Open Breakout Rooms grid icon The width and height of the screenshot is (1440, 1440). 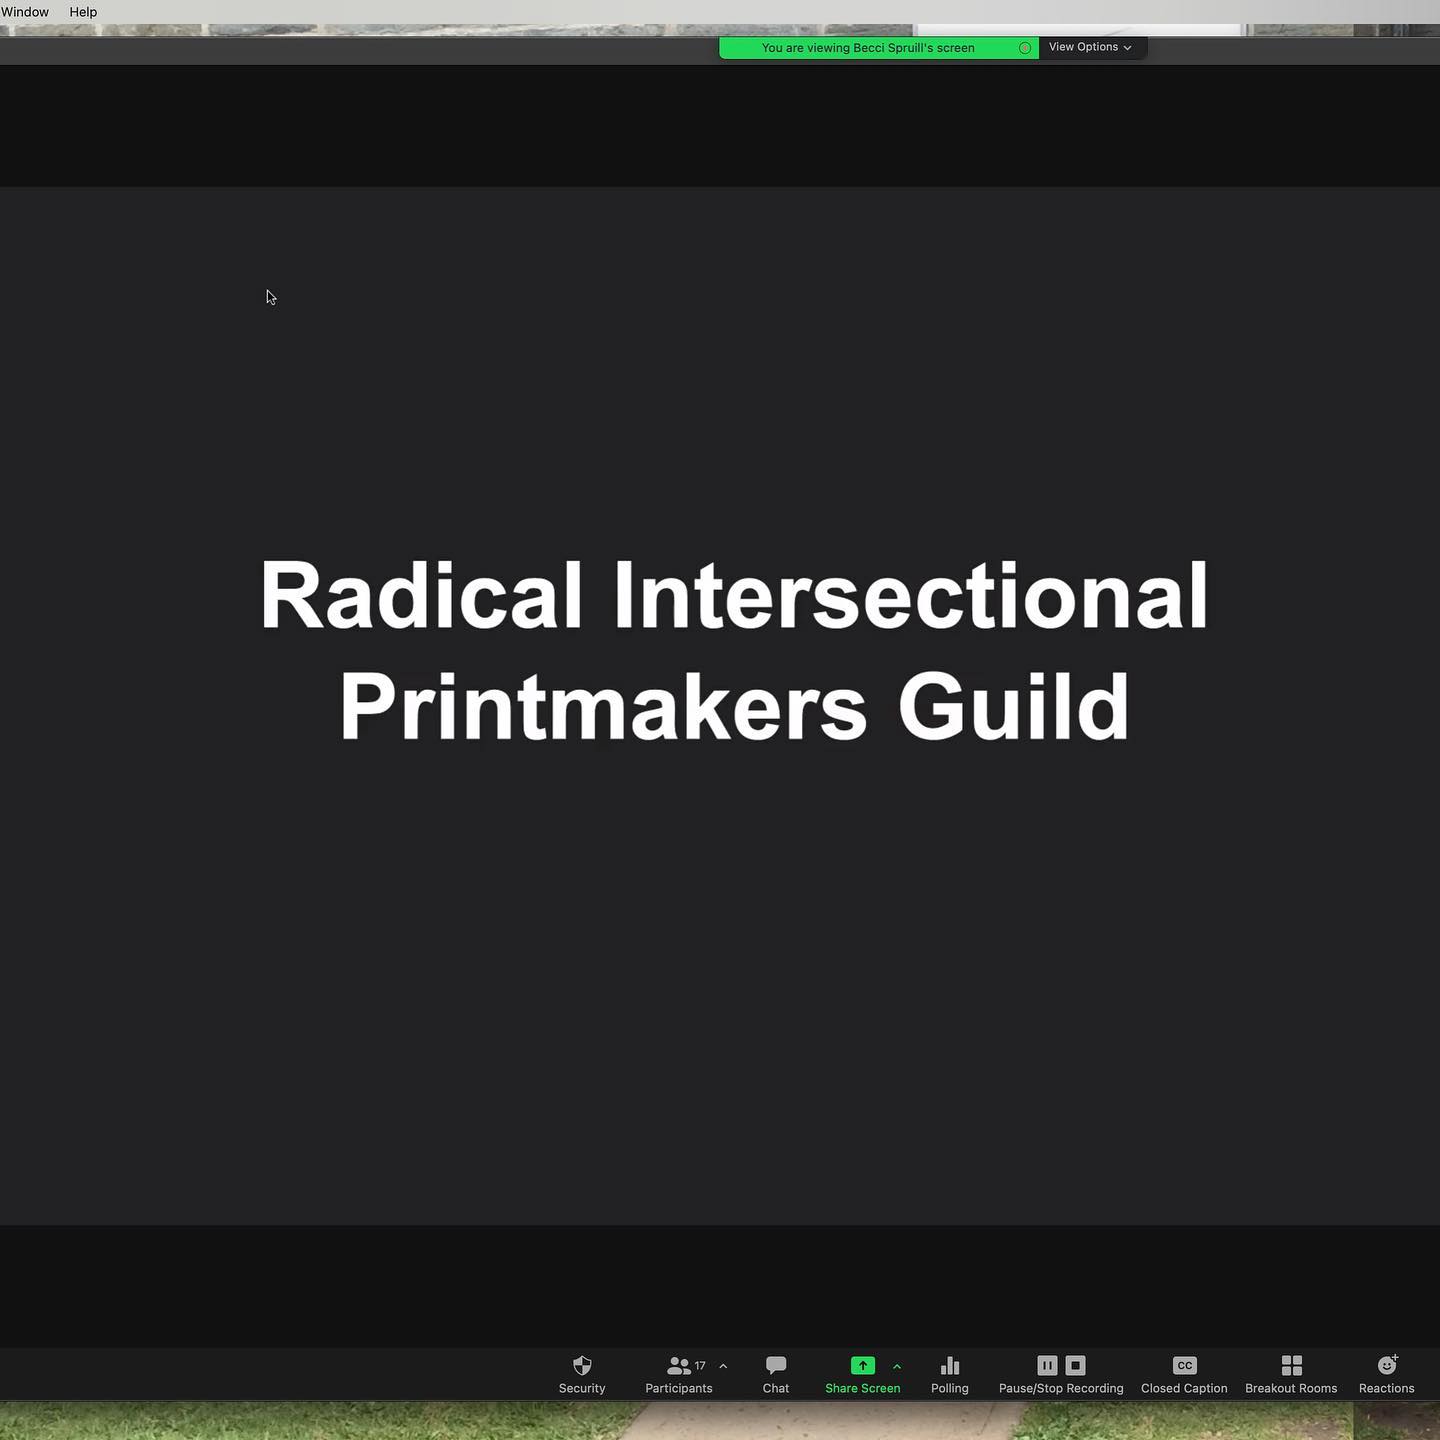point(1291,1366)
